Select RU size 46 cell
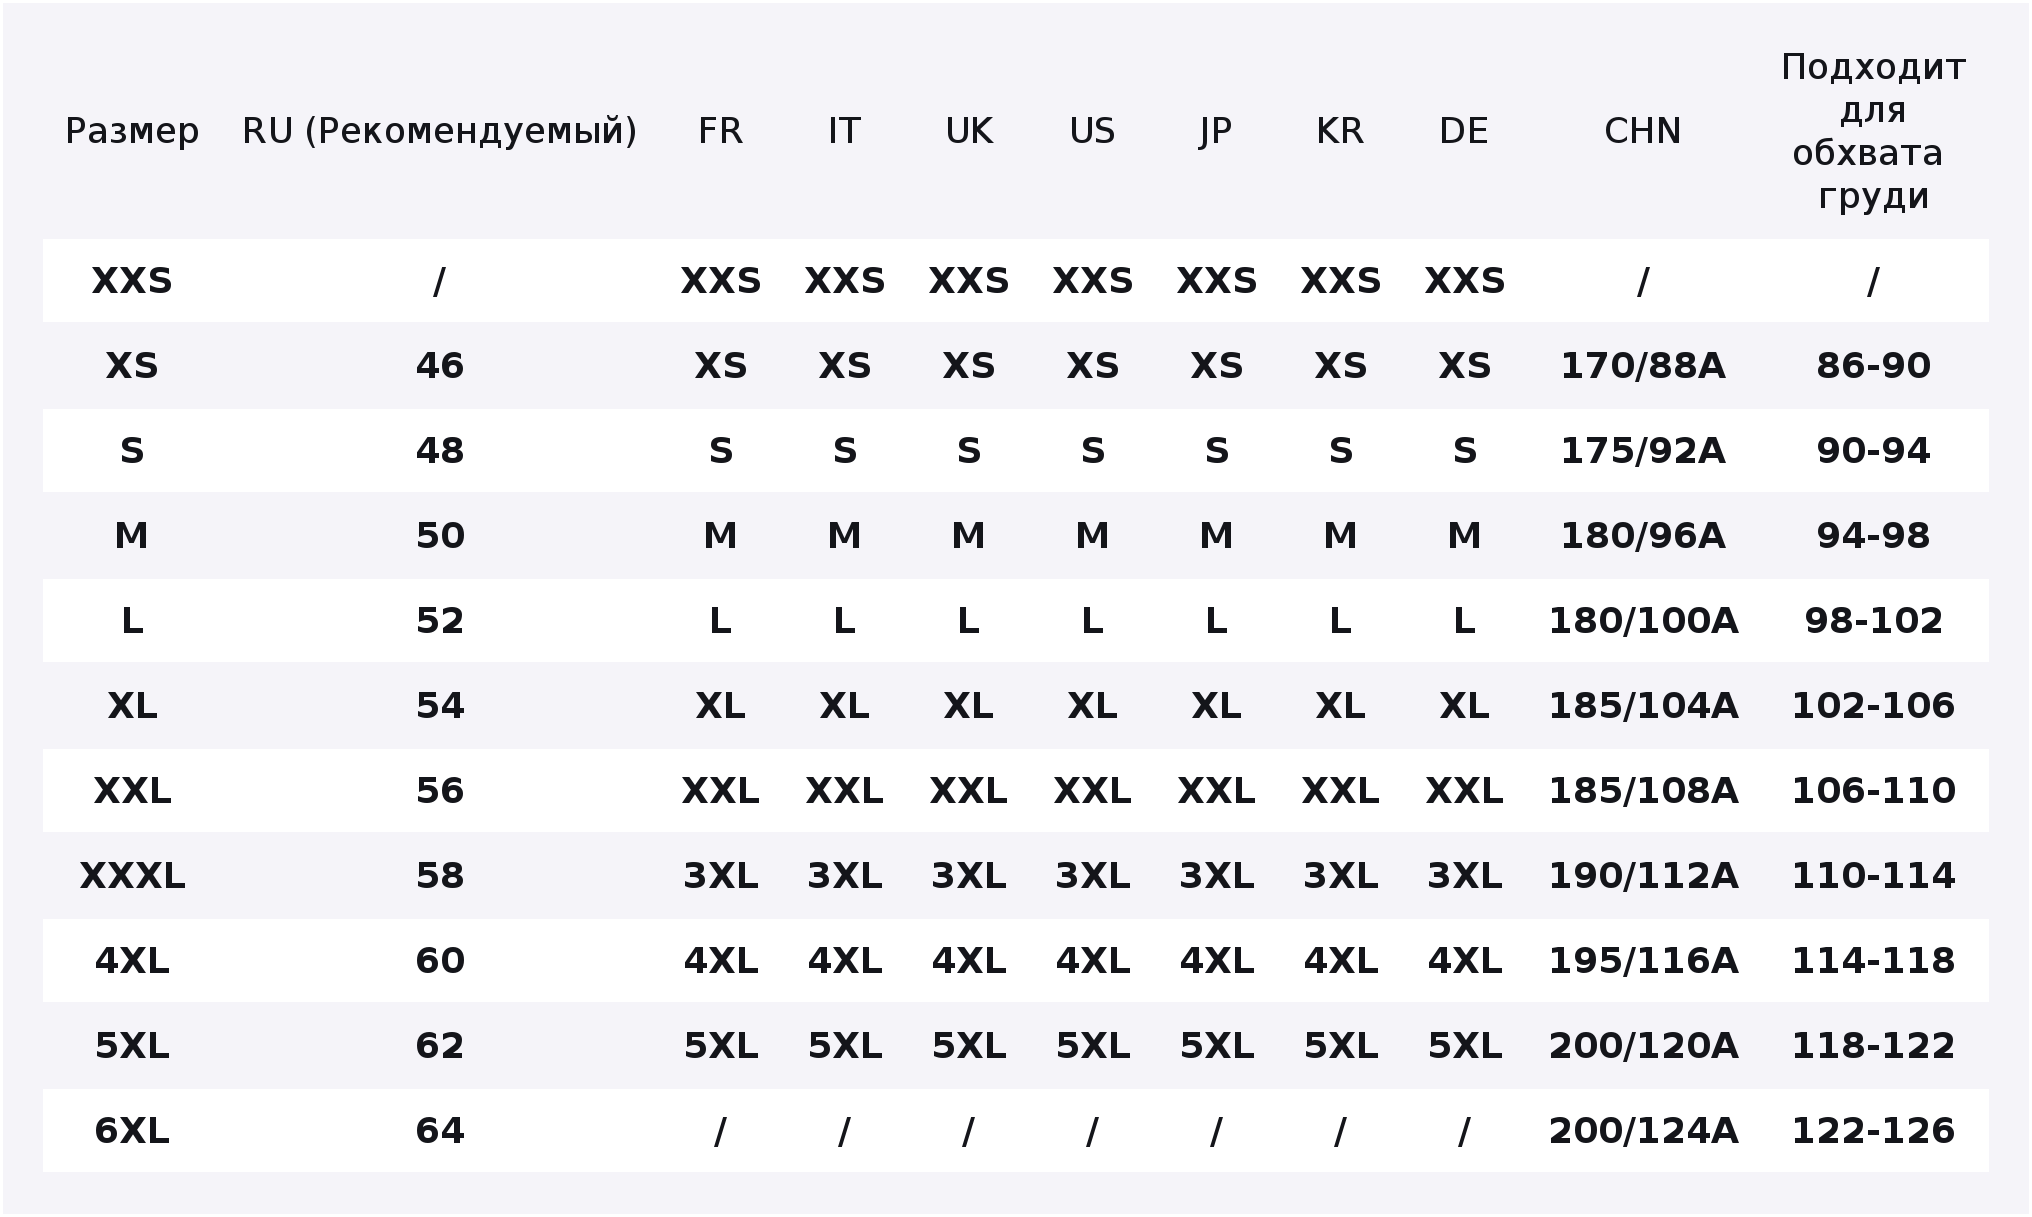The height and width of the screenshot is (1217, 2032). [440, 366]
